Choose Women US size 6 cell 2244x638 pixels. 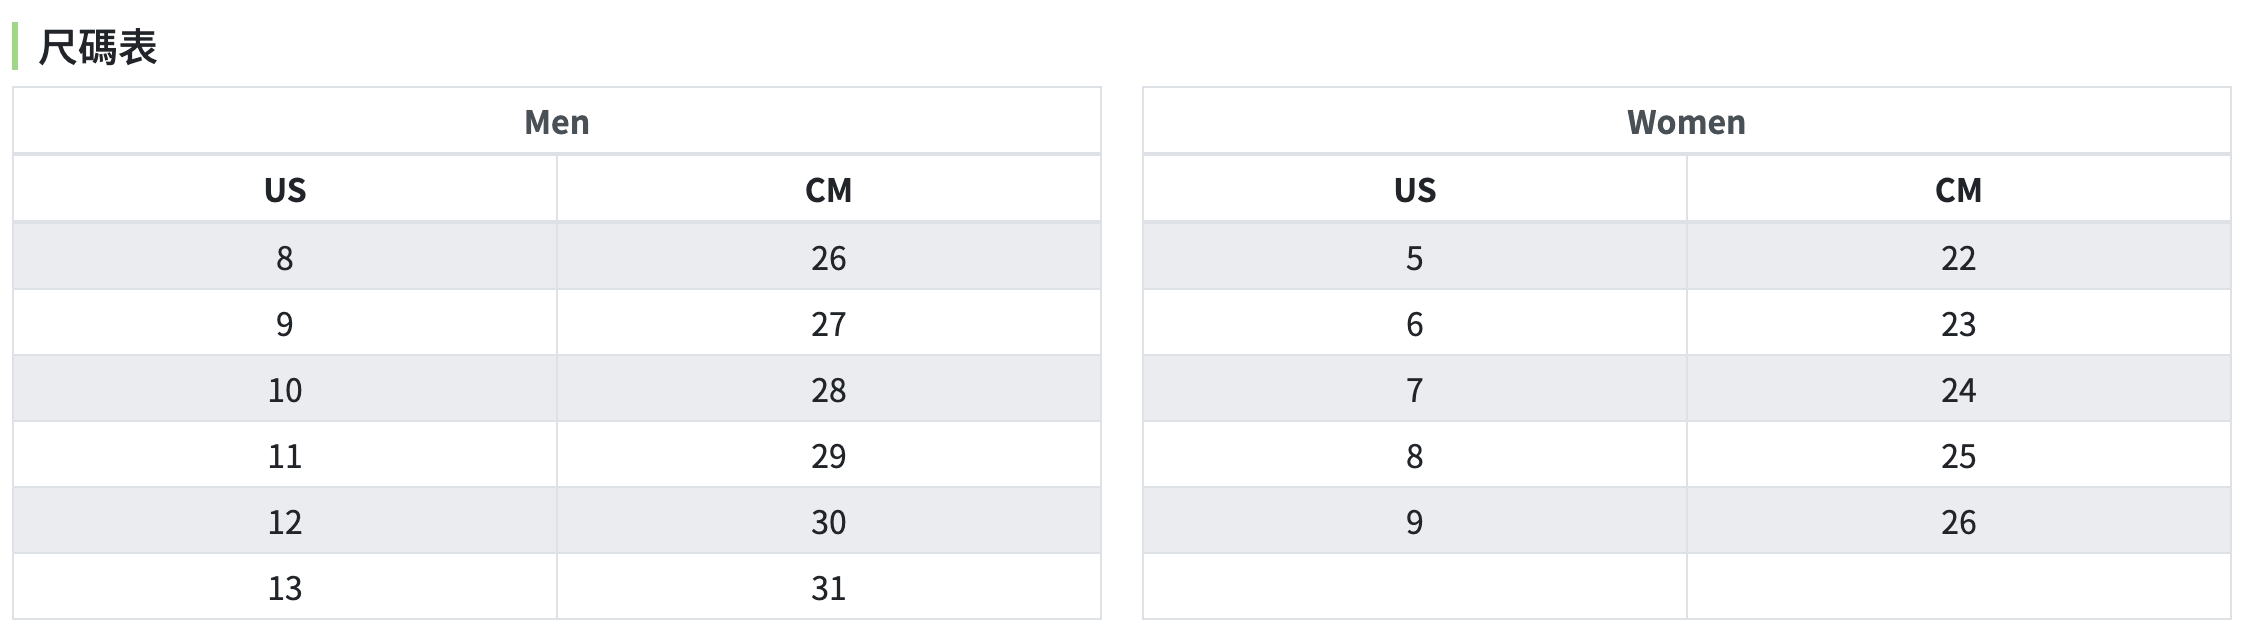click(x=1414, y=324)
